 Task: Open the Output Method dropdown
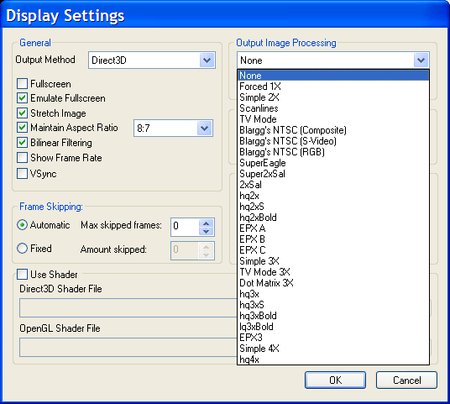tap(207, 60)
